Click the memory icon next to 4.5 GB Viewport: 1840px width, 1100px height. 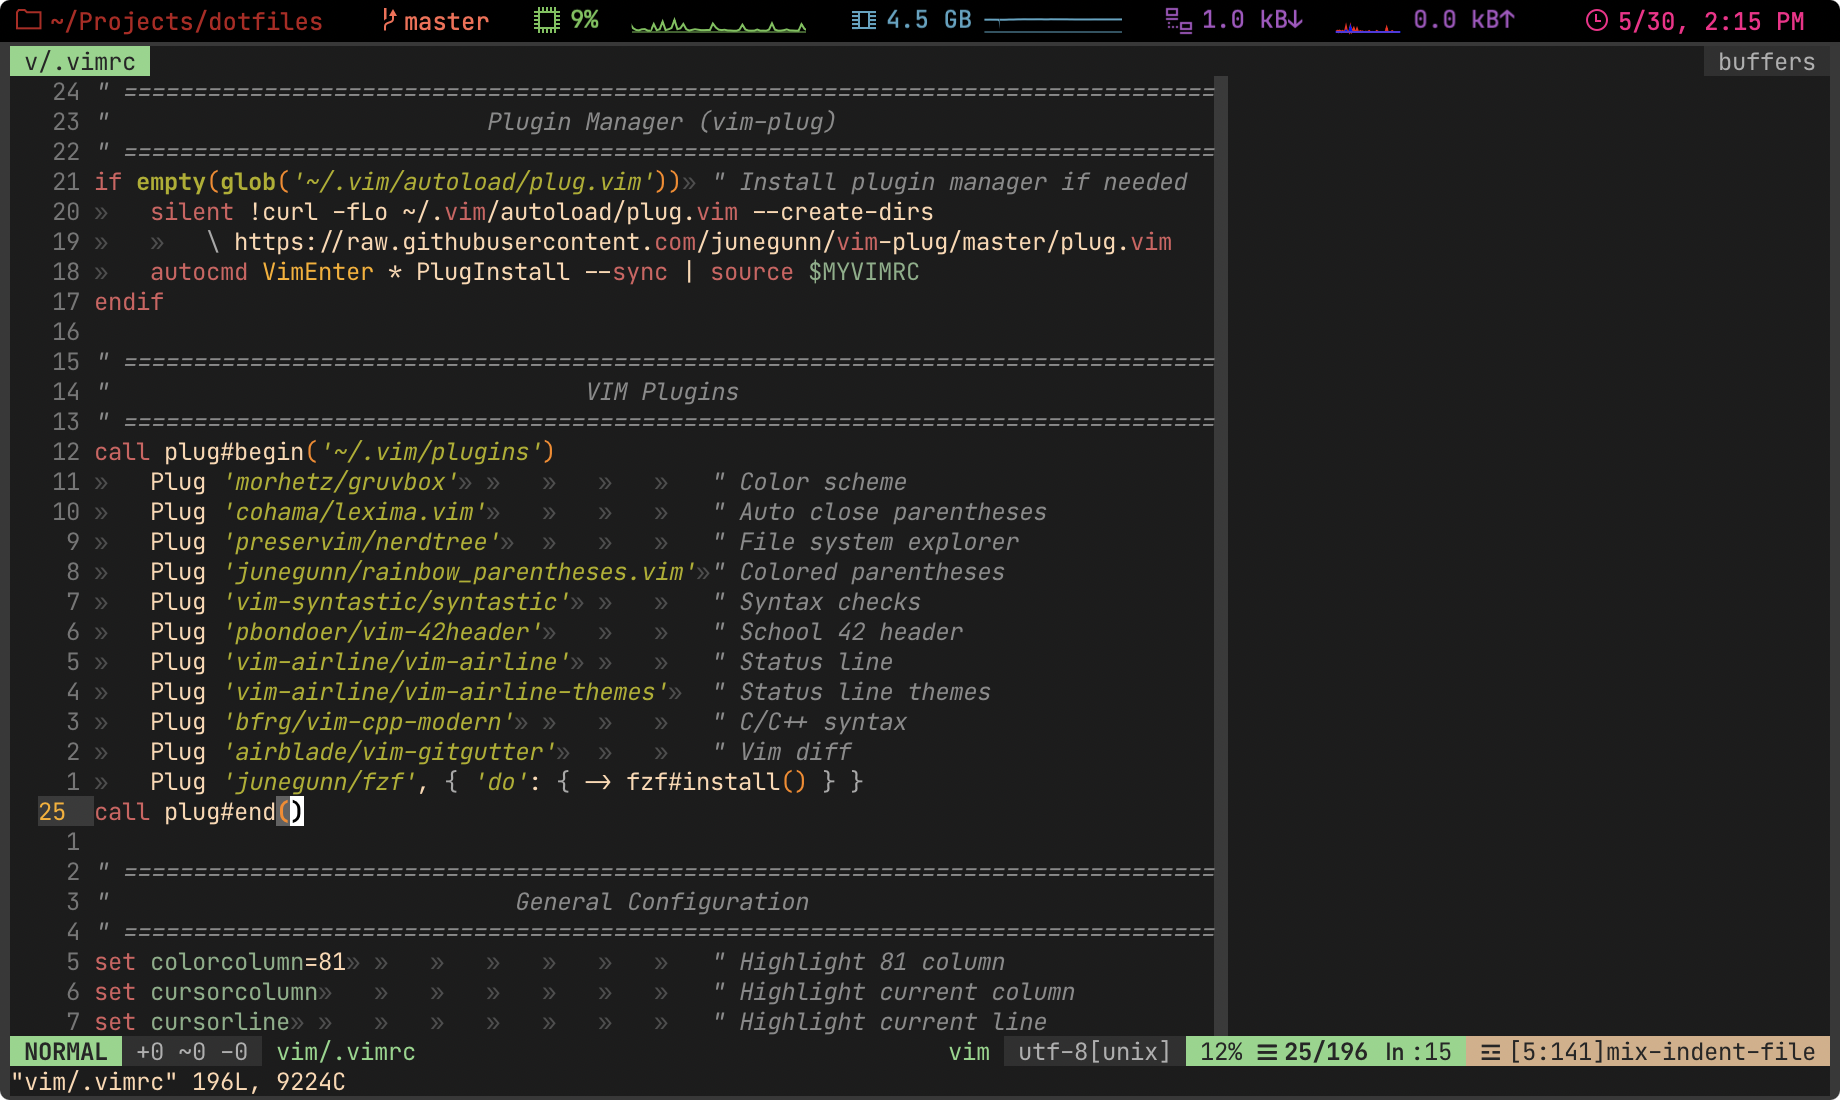(x=864, y=20)
